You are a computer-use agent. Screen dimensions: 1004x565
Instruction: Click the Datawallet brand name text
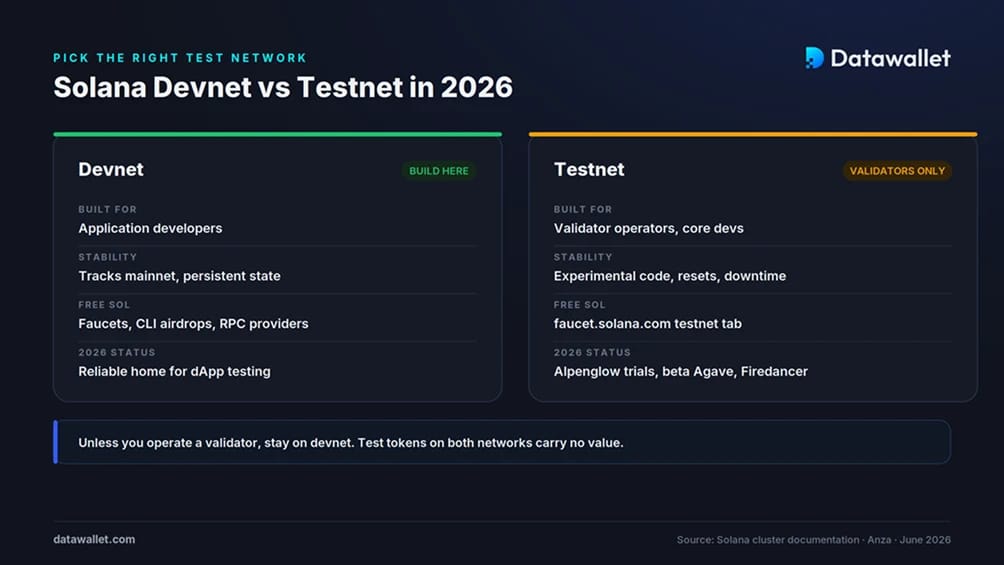click(x=891, y=58)
